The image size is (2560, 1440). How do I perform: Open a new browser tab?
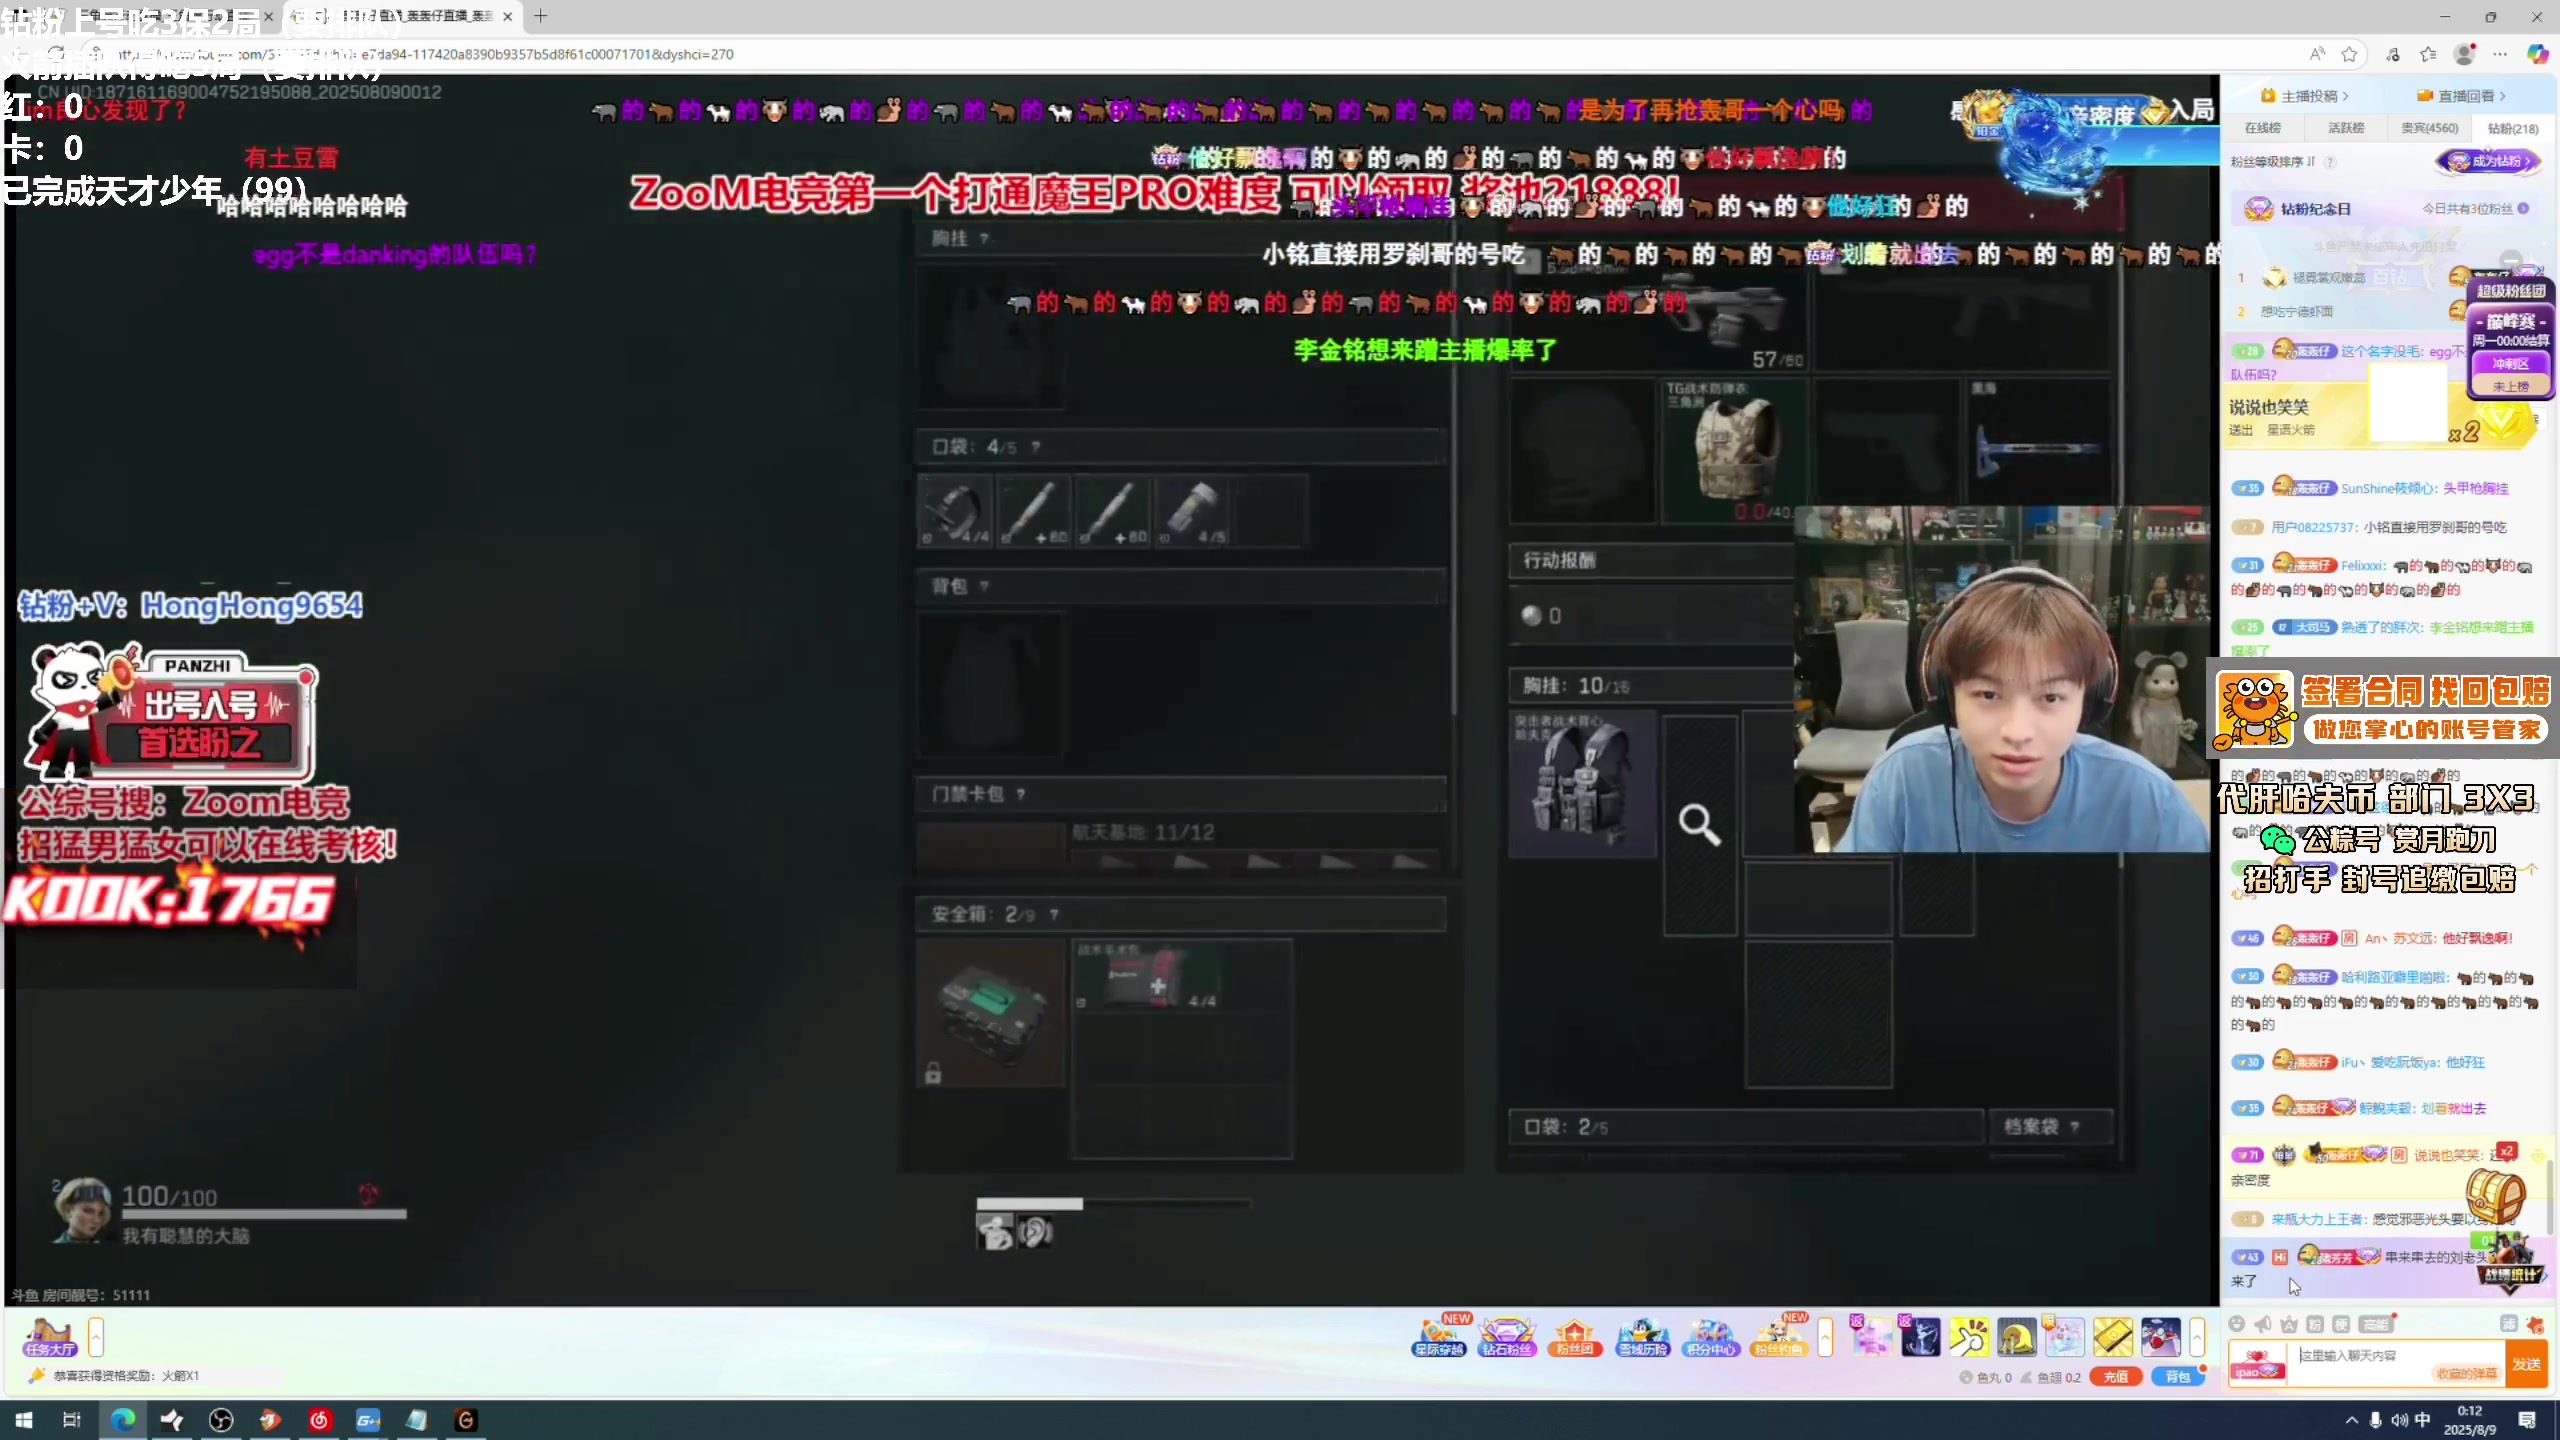[x=541, y=16]
